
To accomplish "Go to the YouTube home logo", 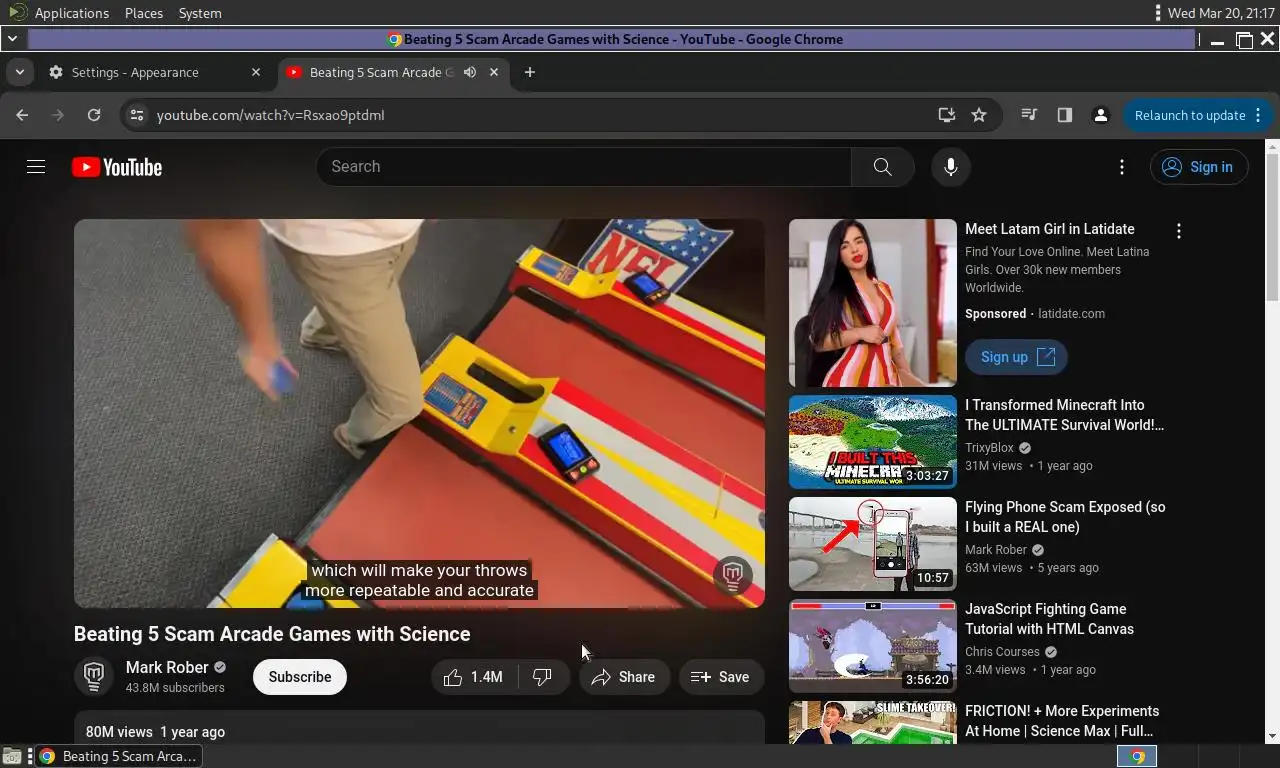I will [117, 167].
